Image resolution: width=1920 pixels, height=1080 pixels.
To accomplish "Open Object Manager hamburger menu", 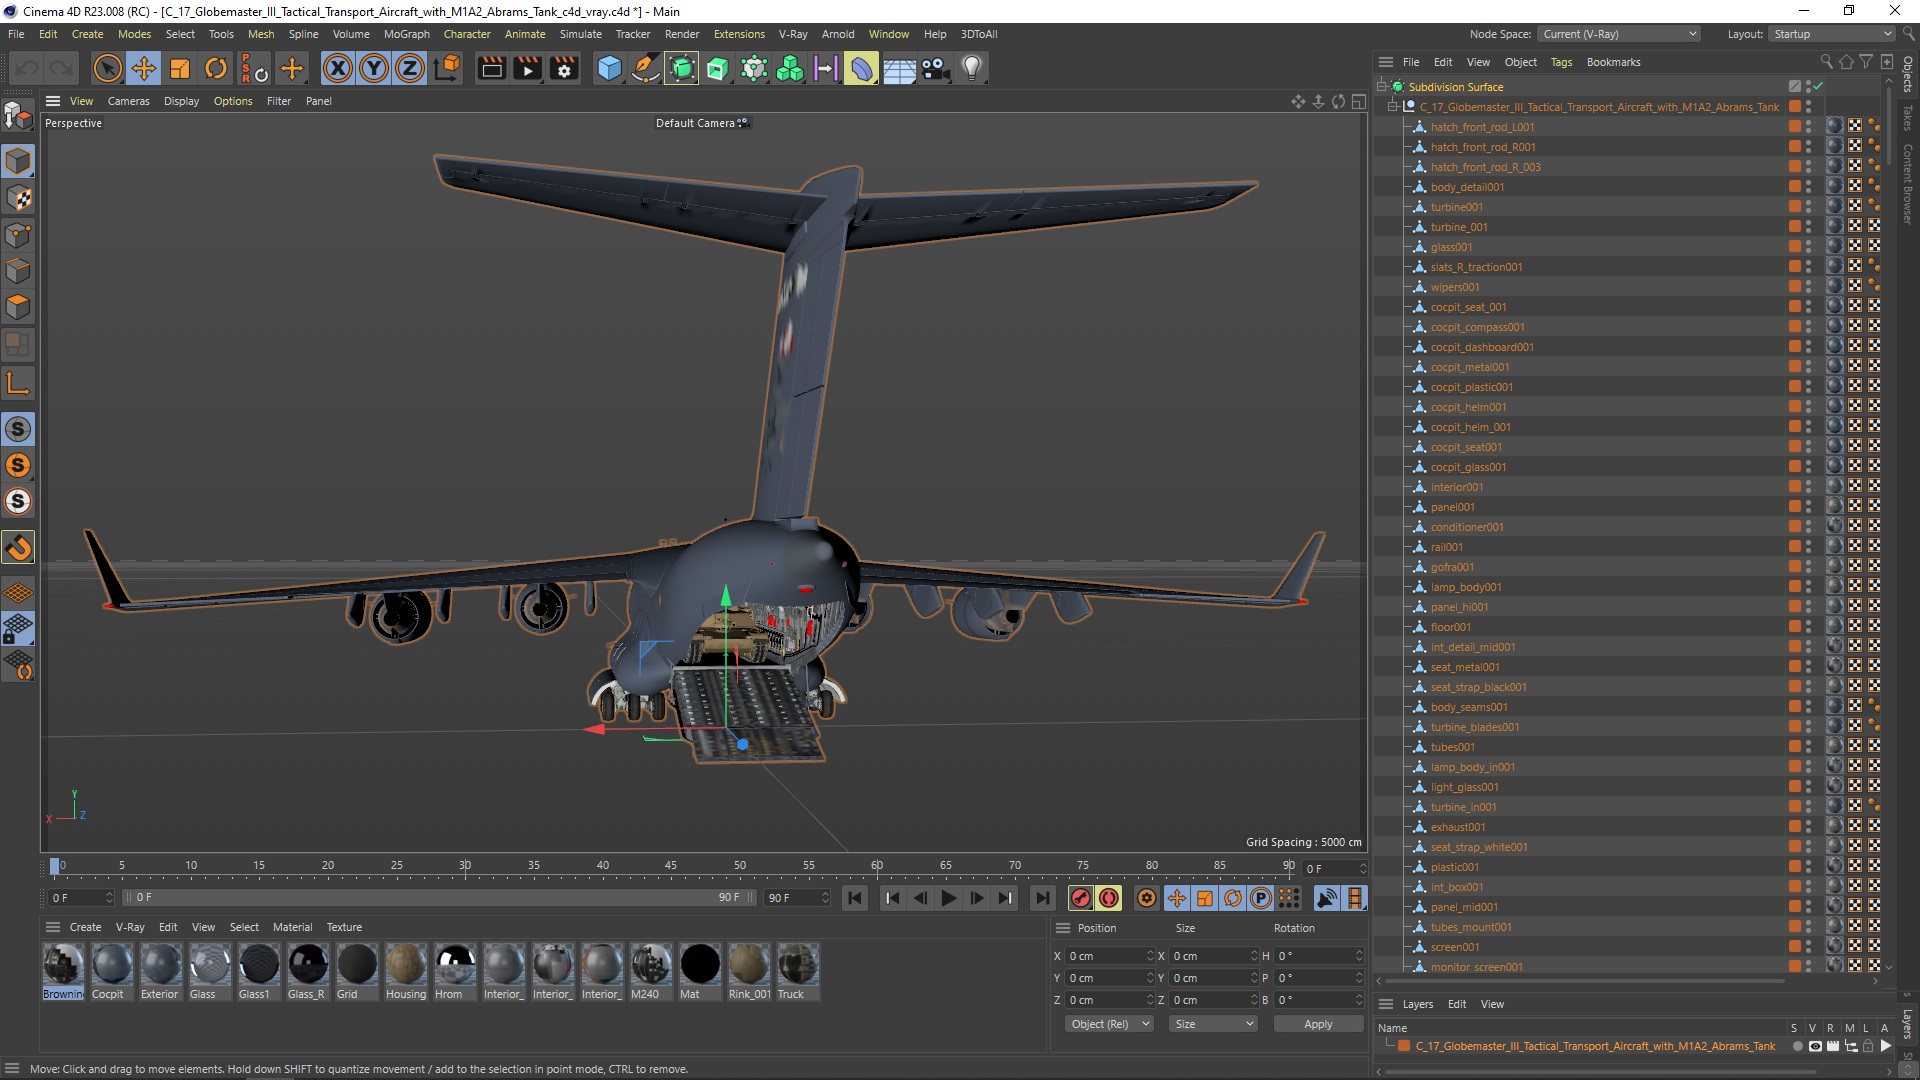I will [1386, 62].
